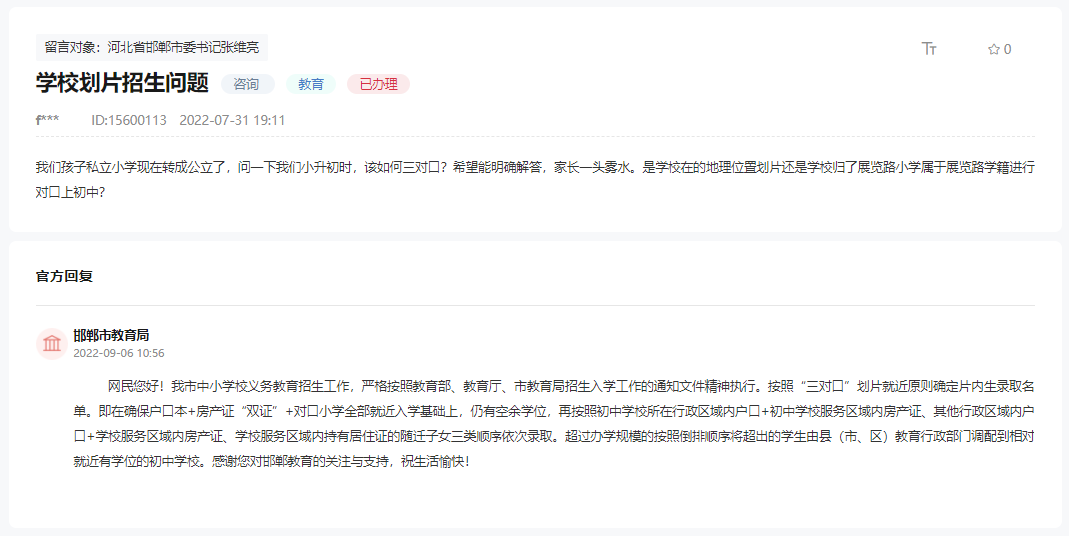The image size is (1069, 536).
Task: Click the 官方回复 heading
Action: (64, 276)
